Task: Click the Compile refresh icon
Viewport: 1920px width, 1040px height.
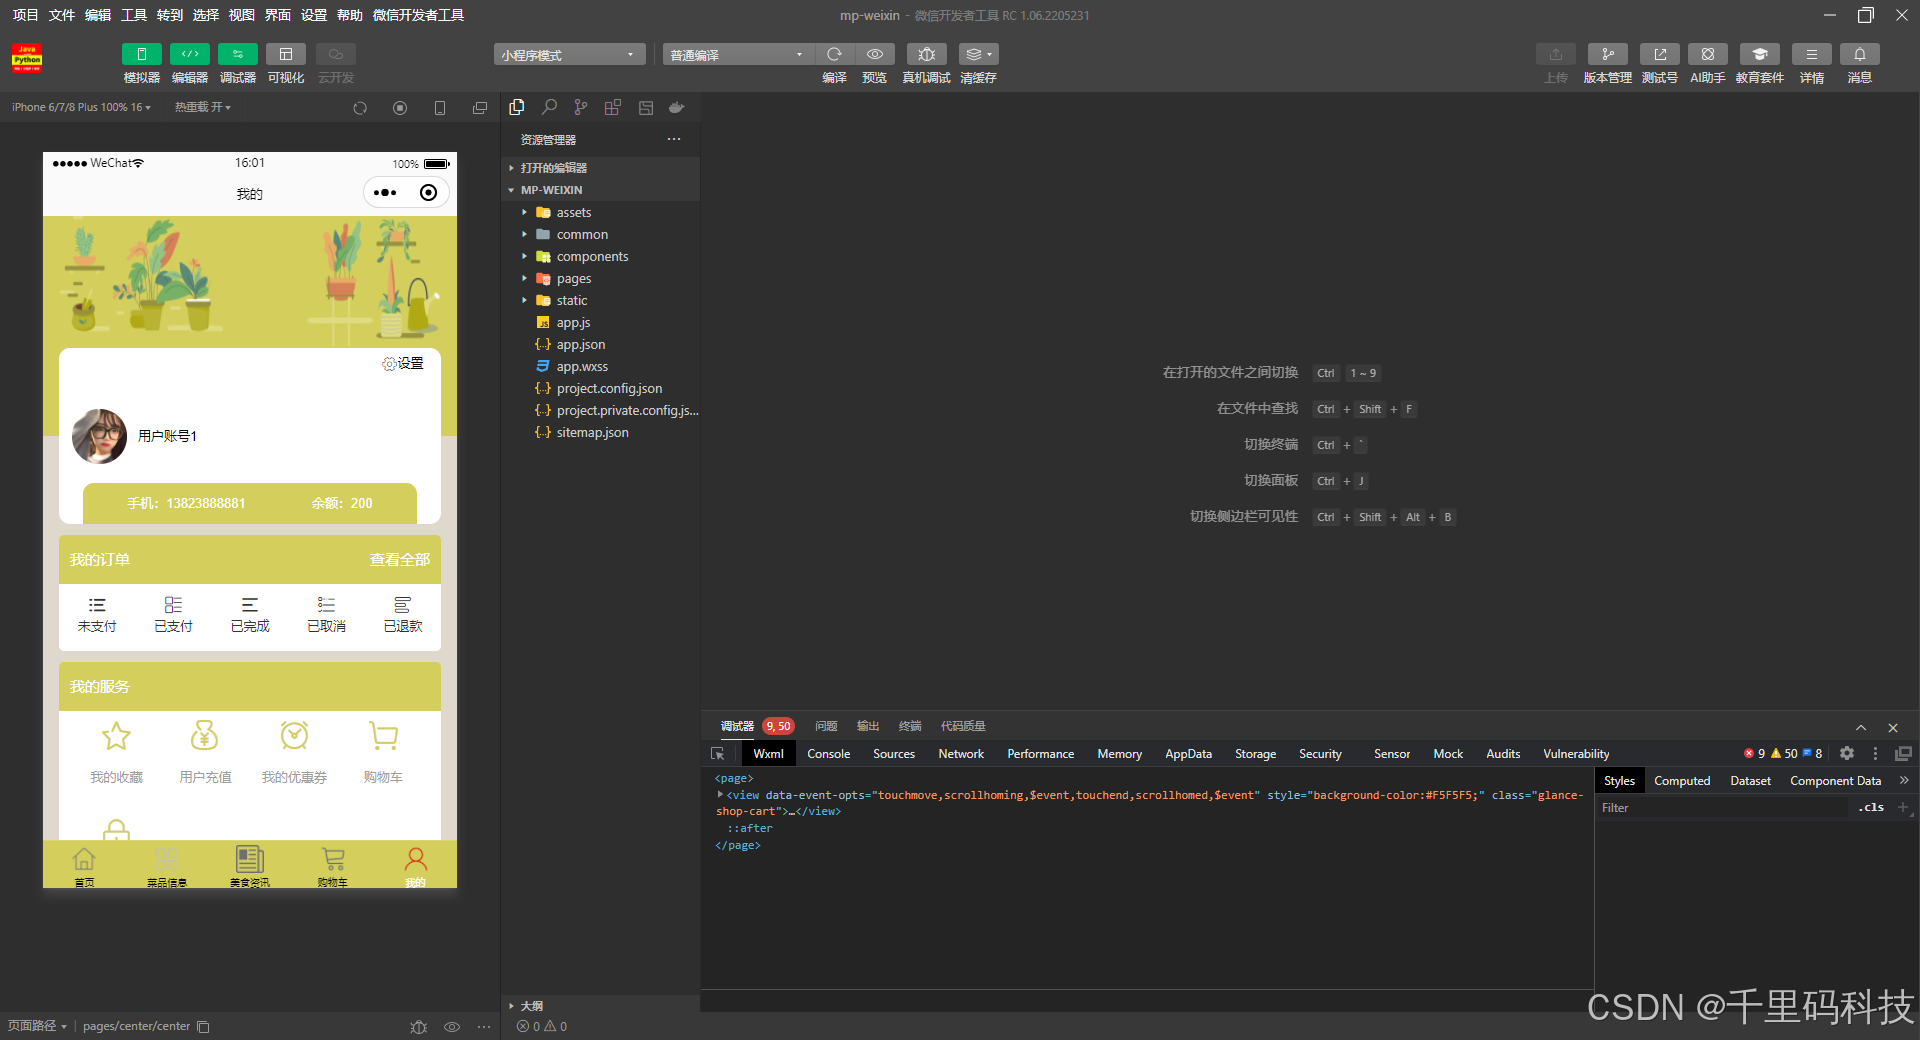Action: tap(834, 54)
